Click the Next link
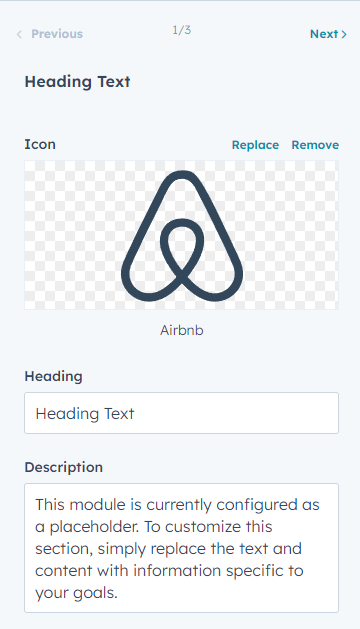 (x=328, y=34)
